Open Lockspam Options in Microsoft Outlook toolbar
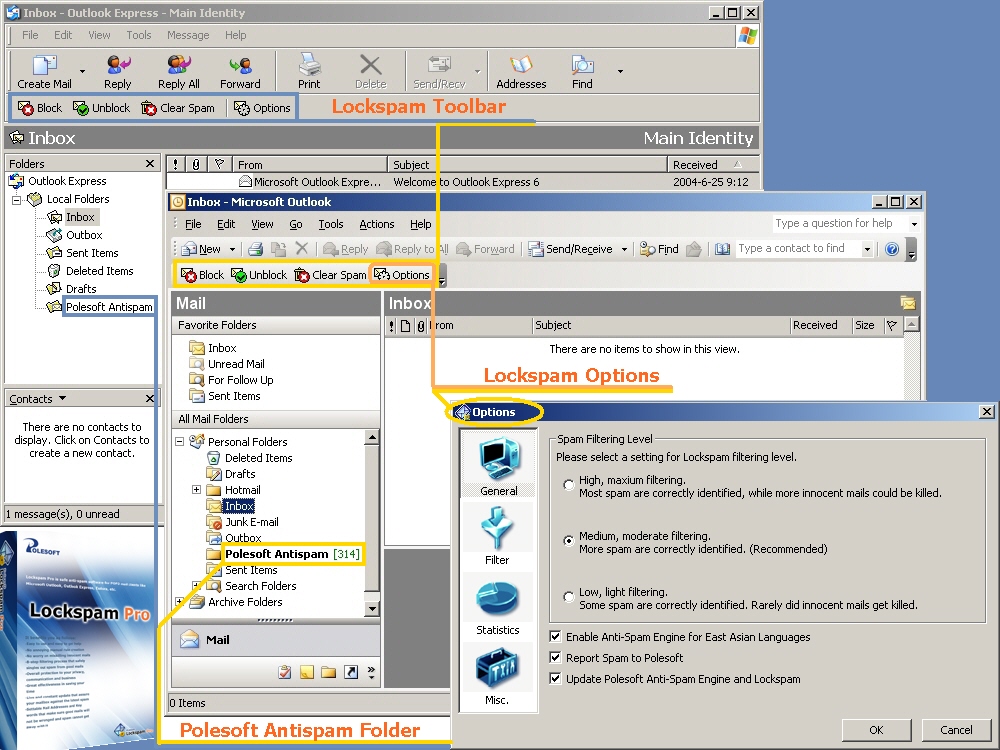 [x=402, y=275]
